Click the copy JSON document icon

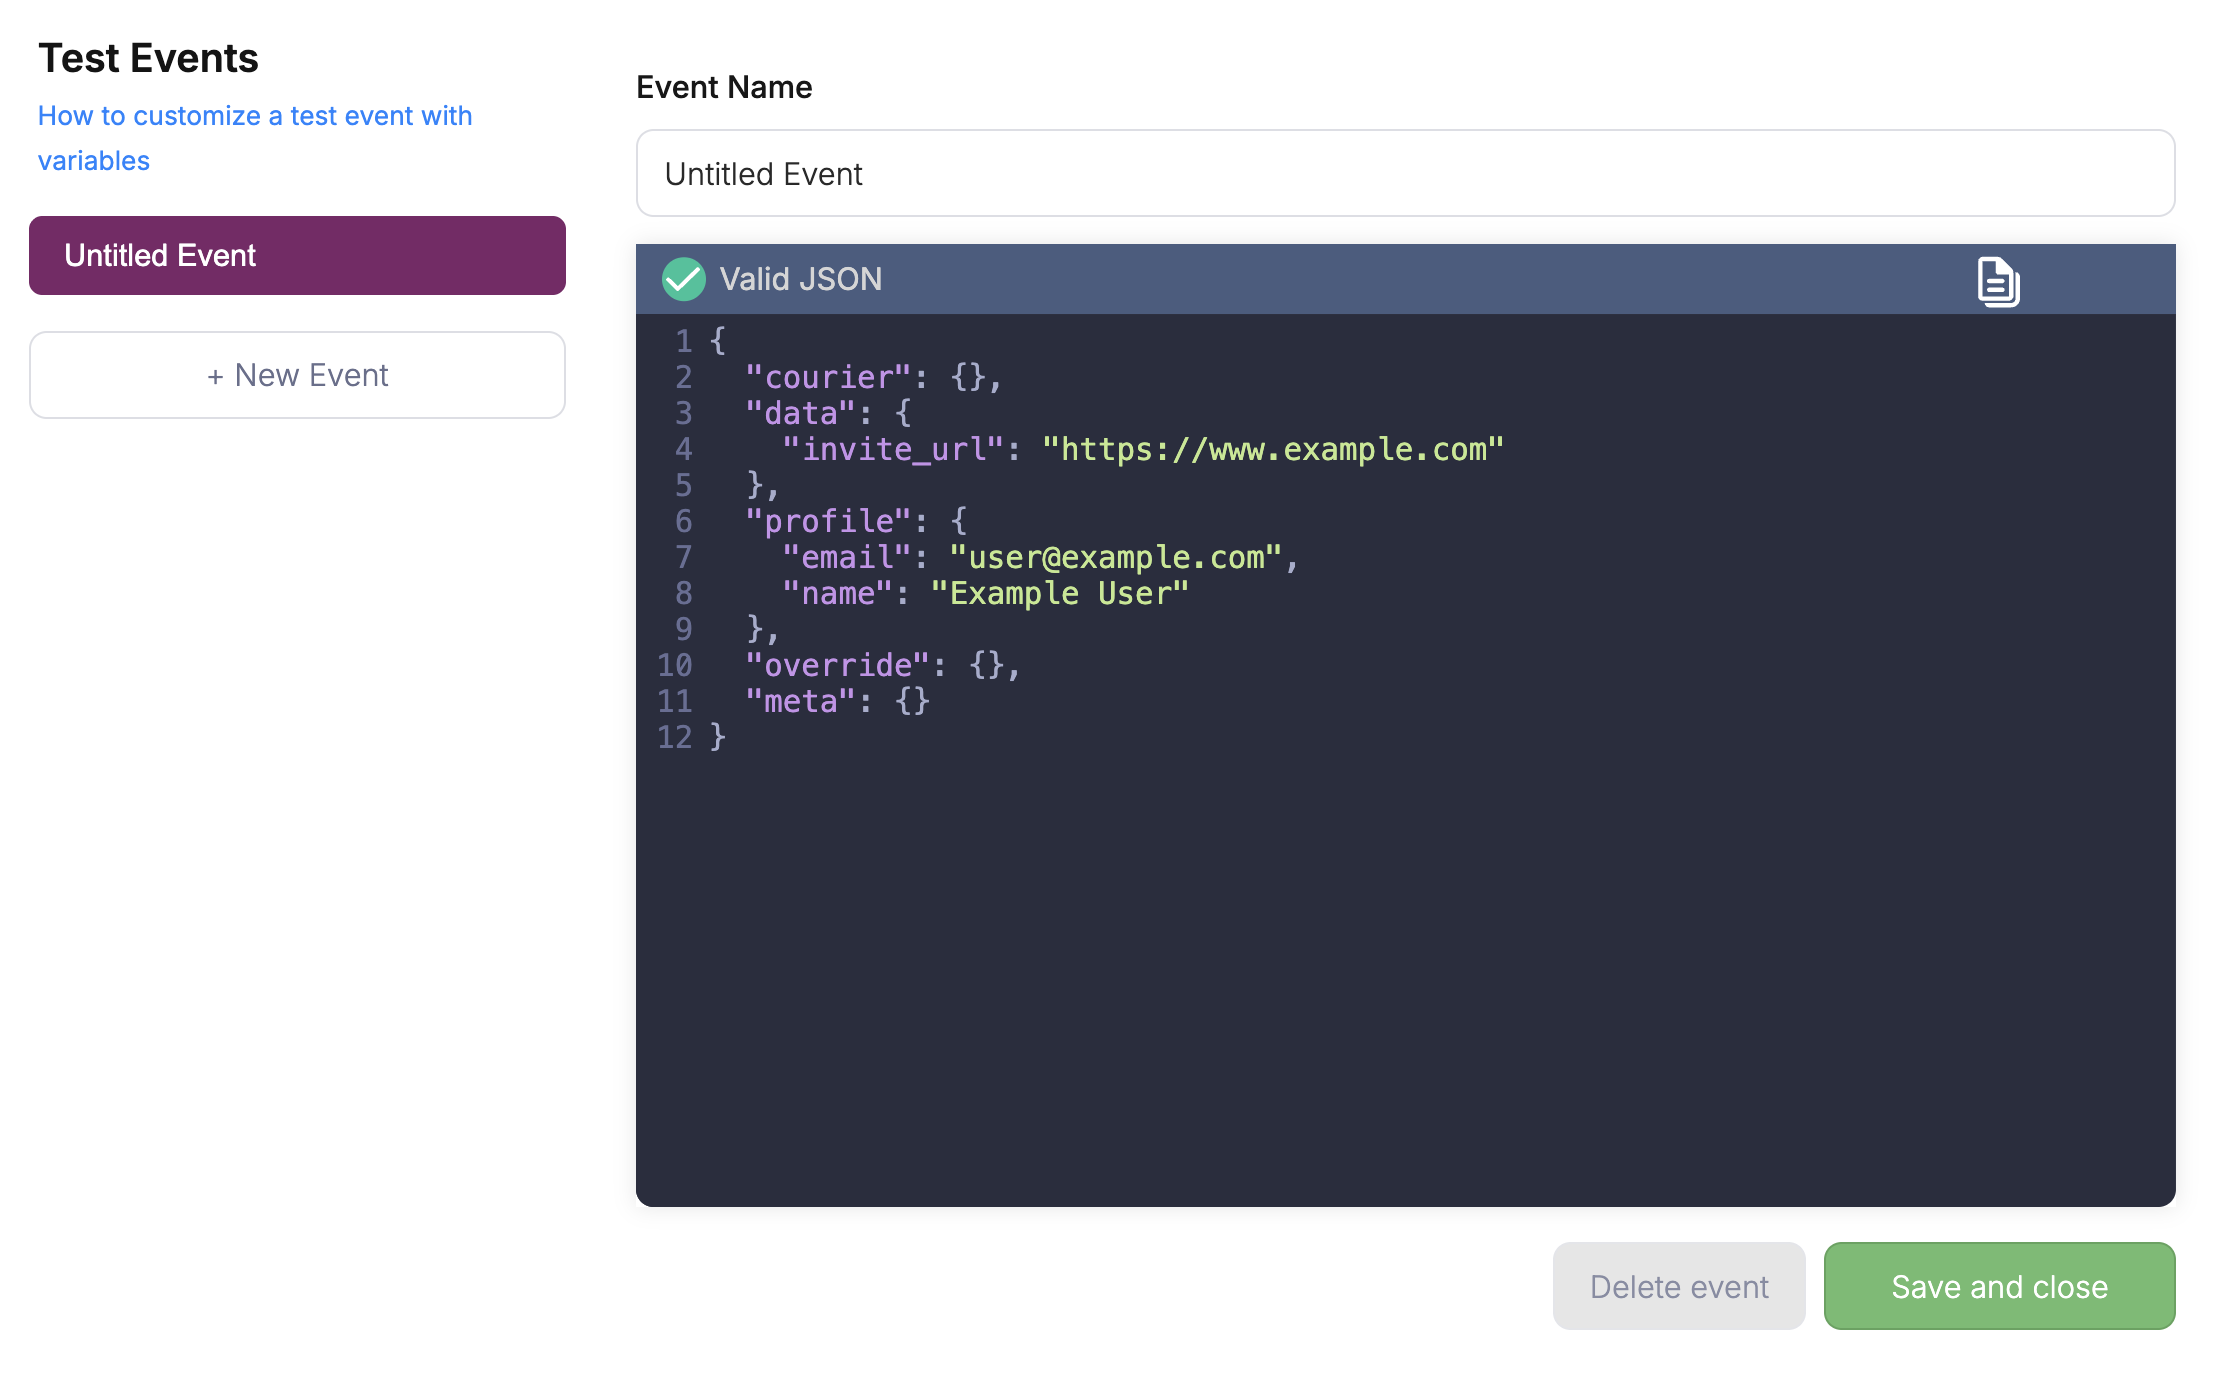click(x=1998, y=281)
